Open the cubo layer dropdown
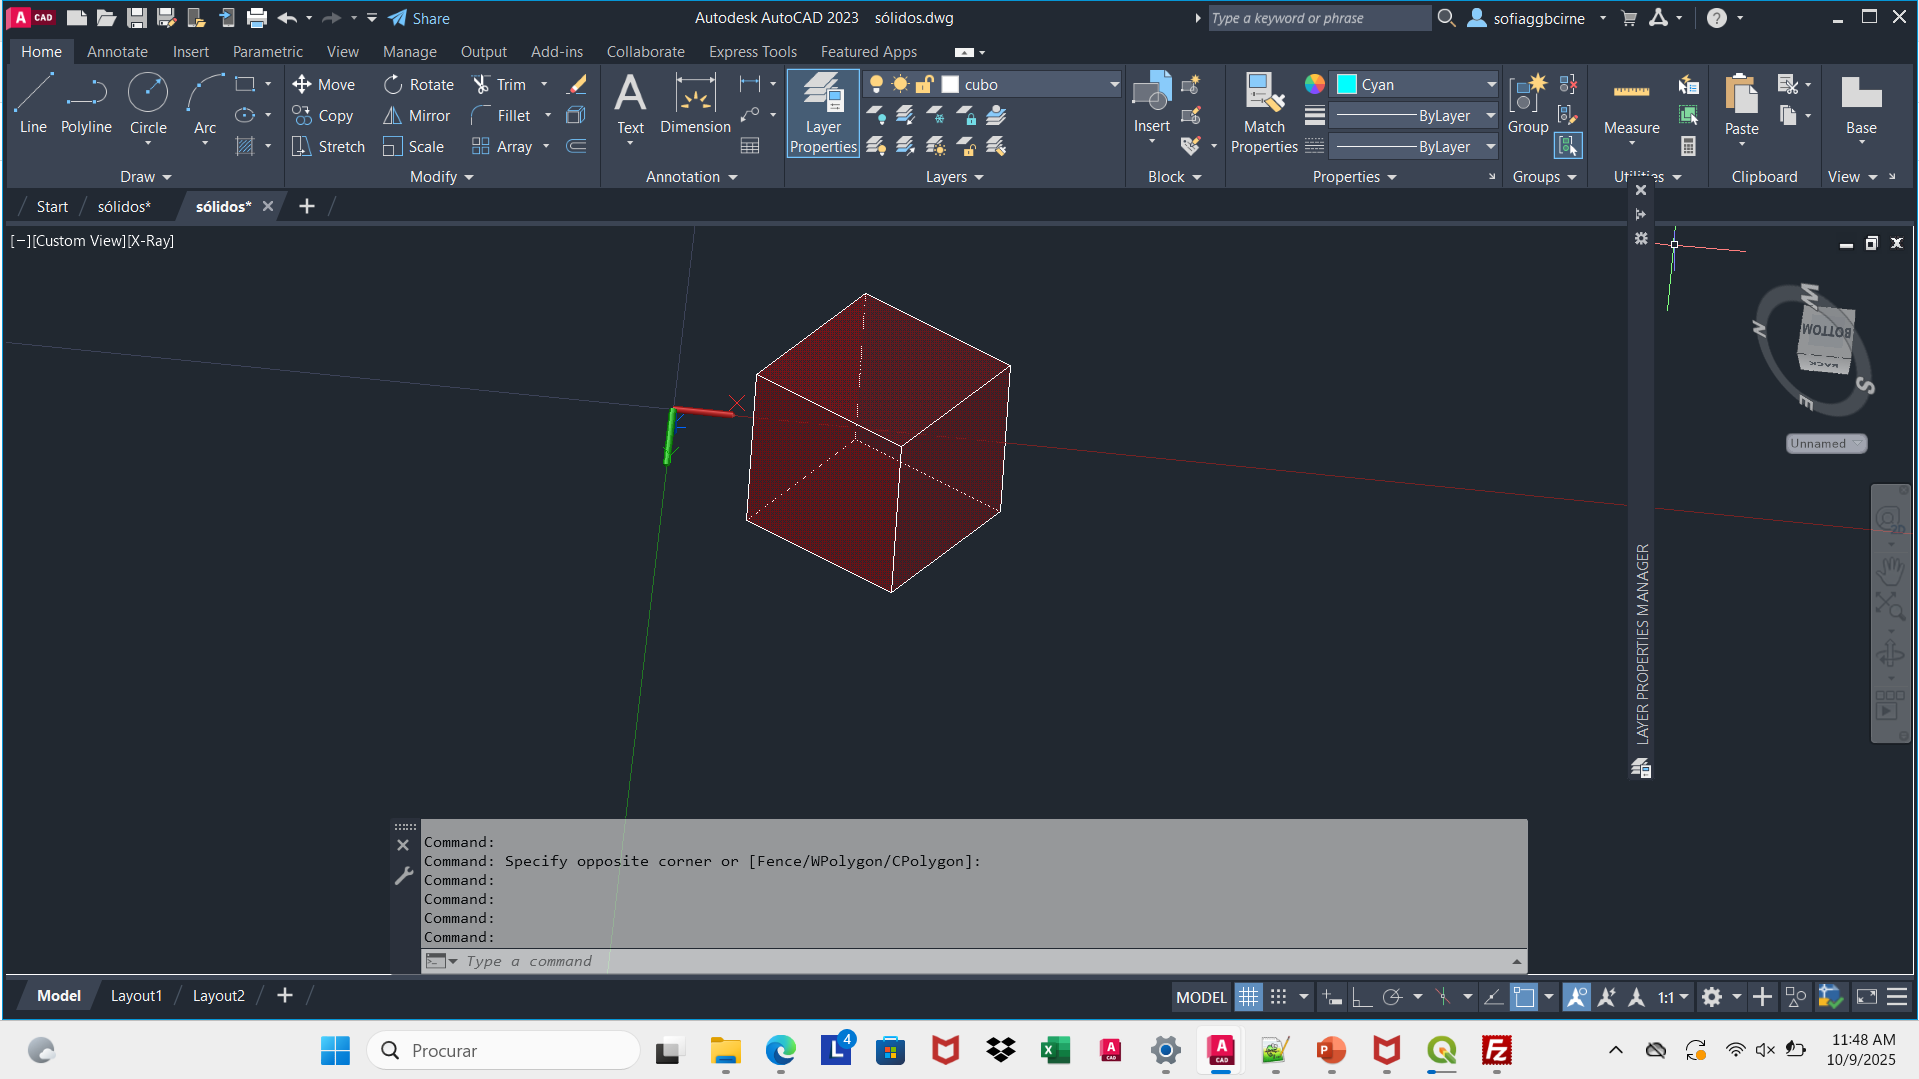1919x1079 pixels. click(x=1114, y=85)
